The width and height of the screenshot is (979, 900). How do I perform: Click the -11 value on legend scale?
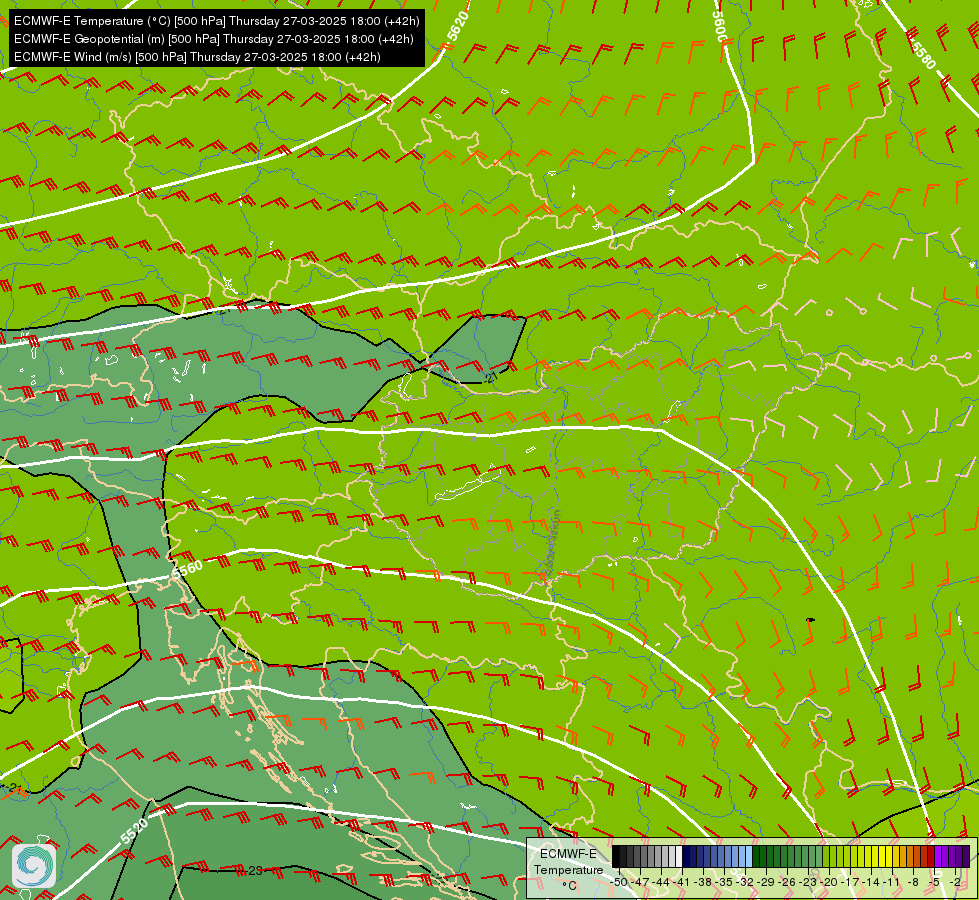(892, 882)
